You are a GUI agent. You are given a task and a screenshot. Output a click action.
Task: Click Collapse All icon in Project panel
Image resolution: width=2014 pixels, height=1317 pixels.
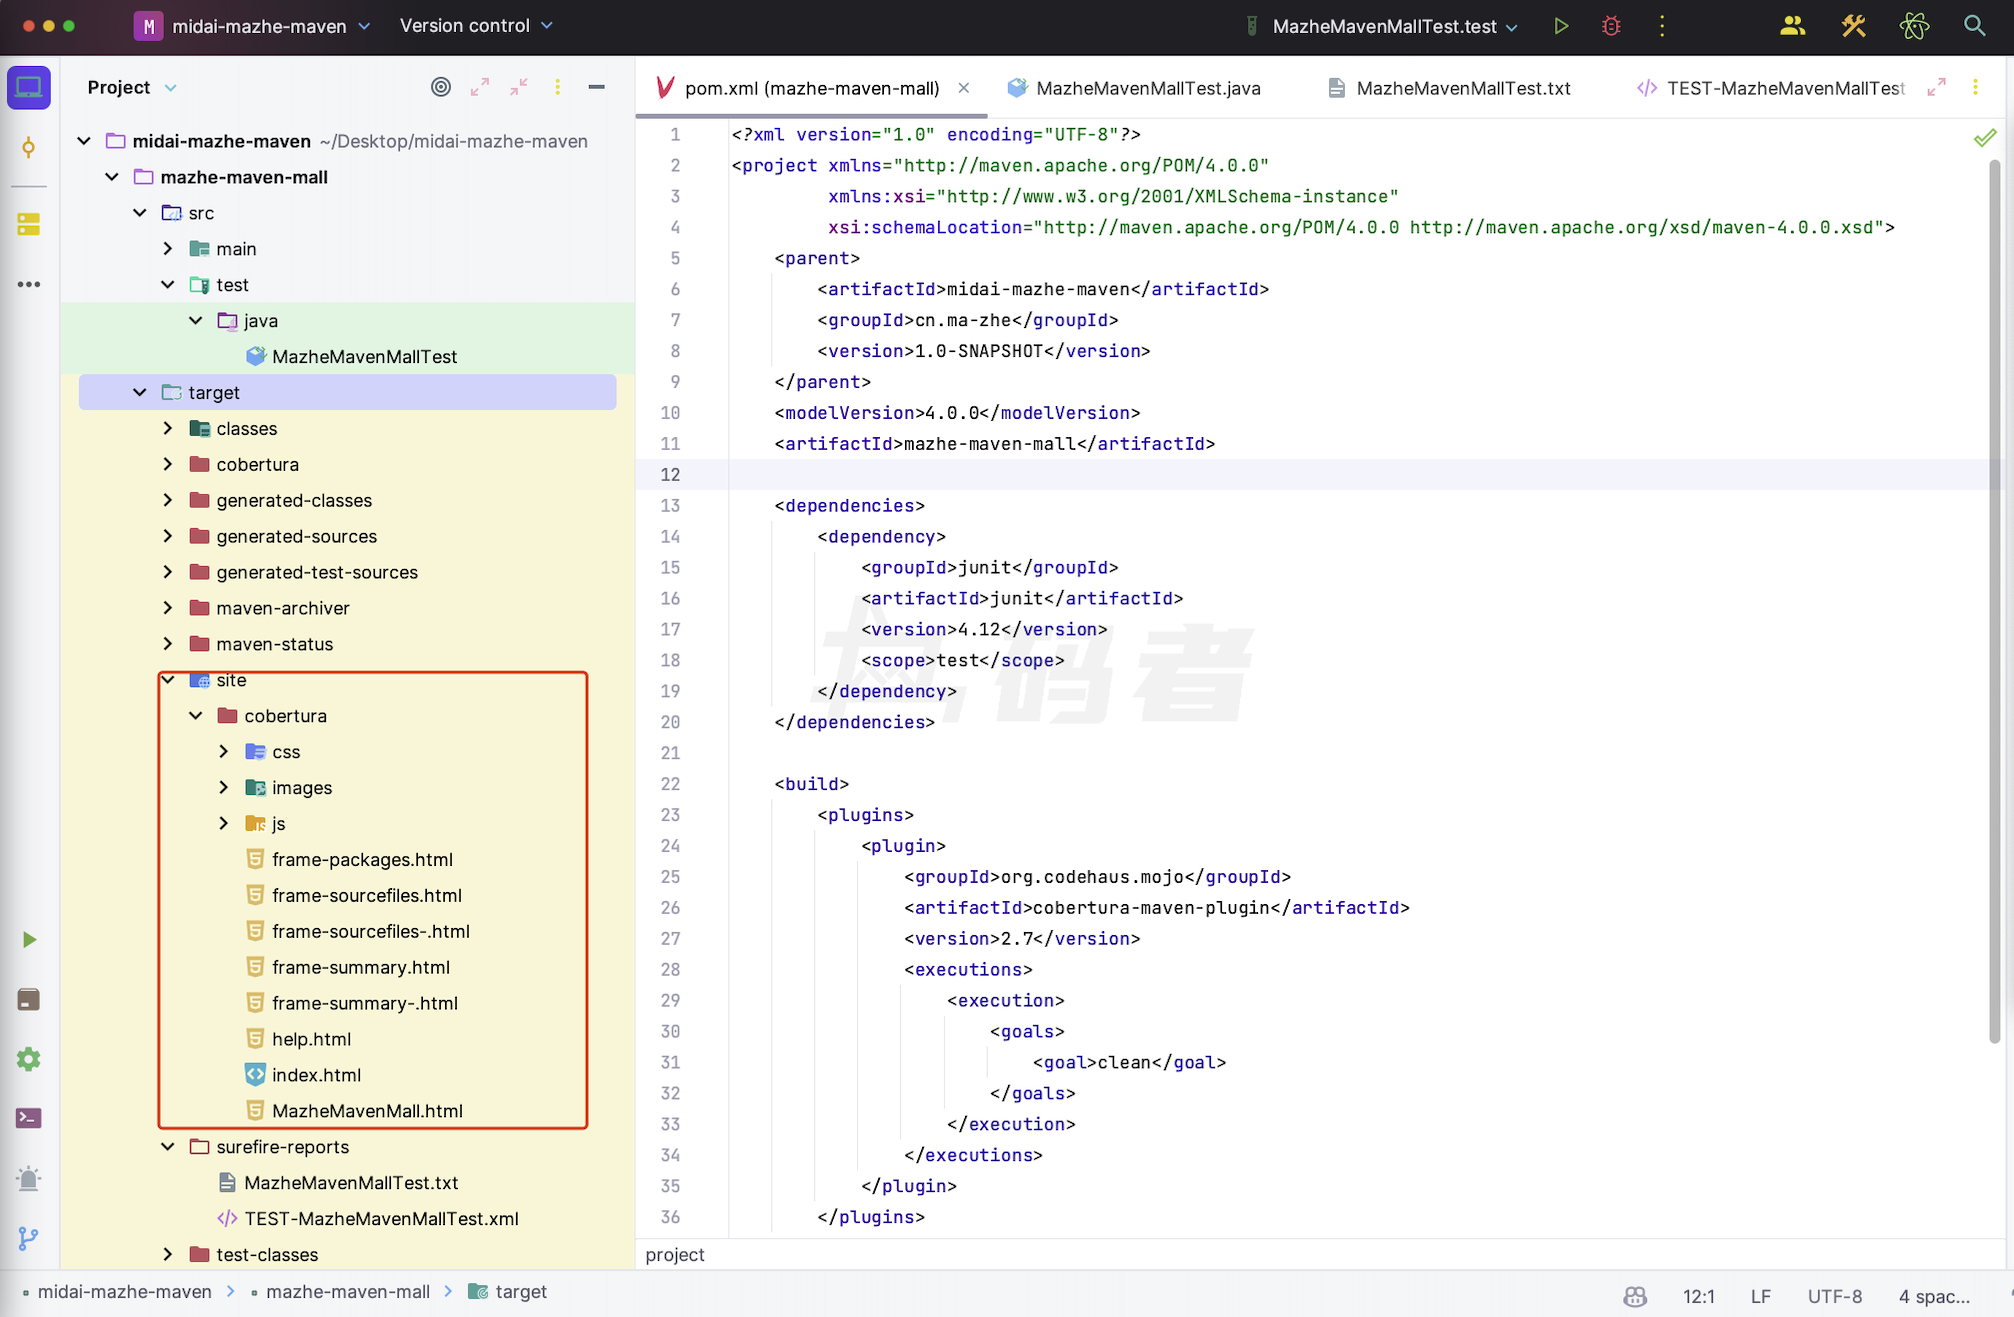tap(518, 87)
